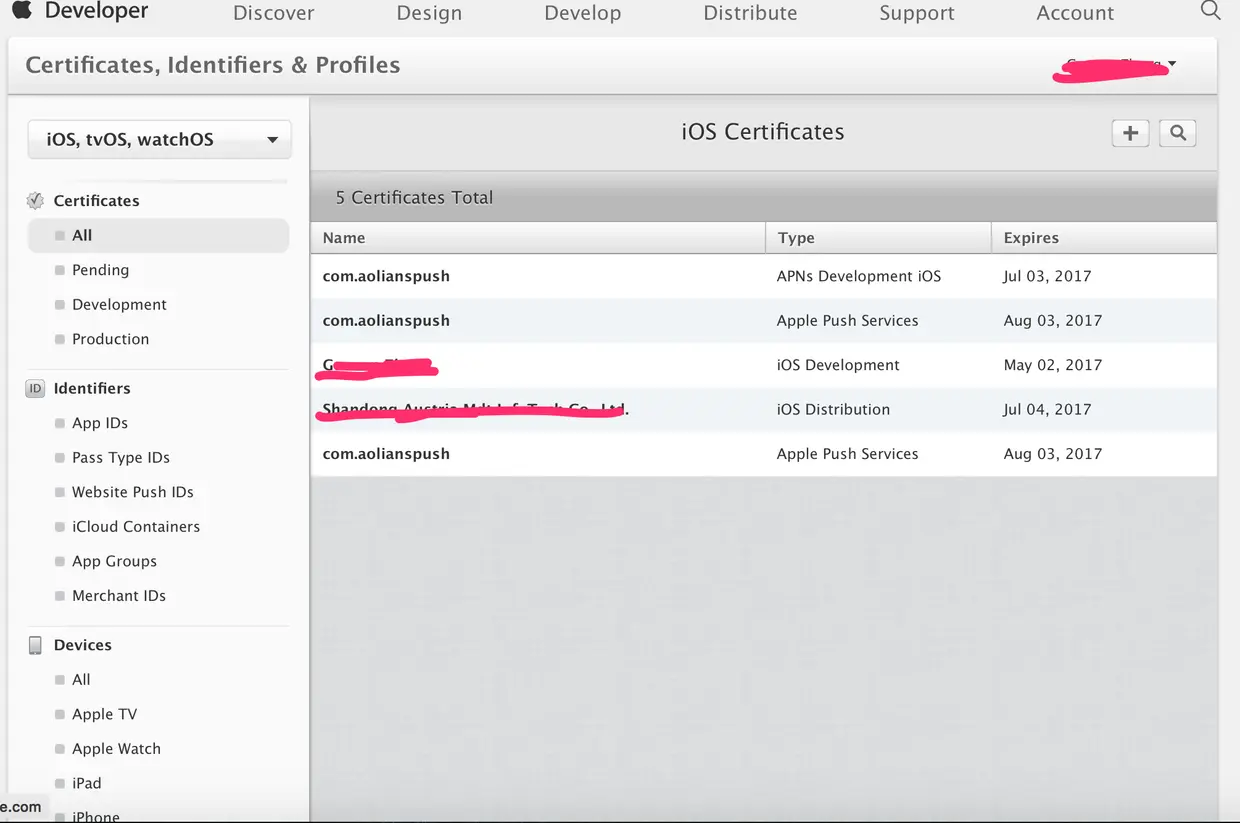This screenshot has width=1240, height=823.
Task: Click the Certificates, Identifiers & Profiles title
Action: click(213, 65)
